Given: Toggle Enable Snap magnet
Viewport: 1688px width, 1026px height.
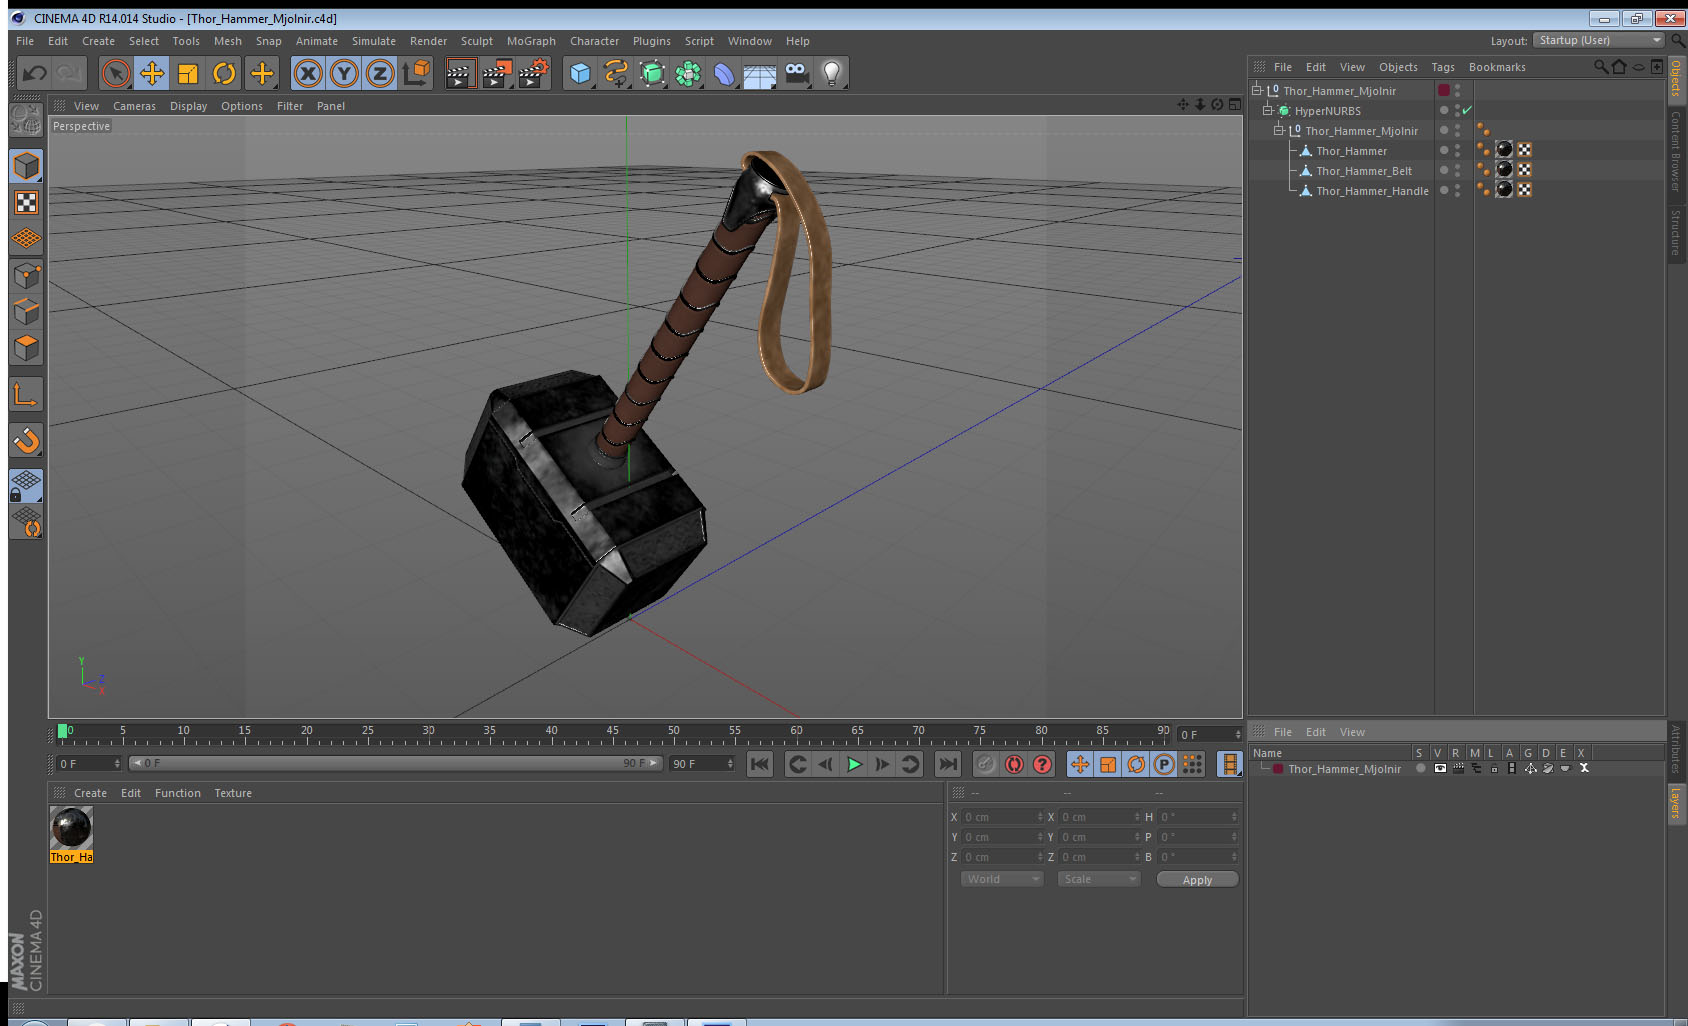Looking at the screenshot, I should click(26, 440).
